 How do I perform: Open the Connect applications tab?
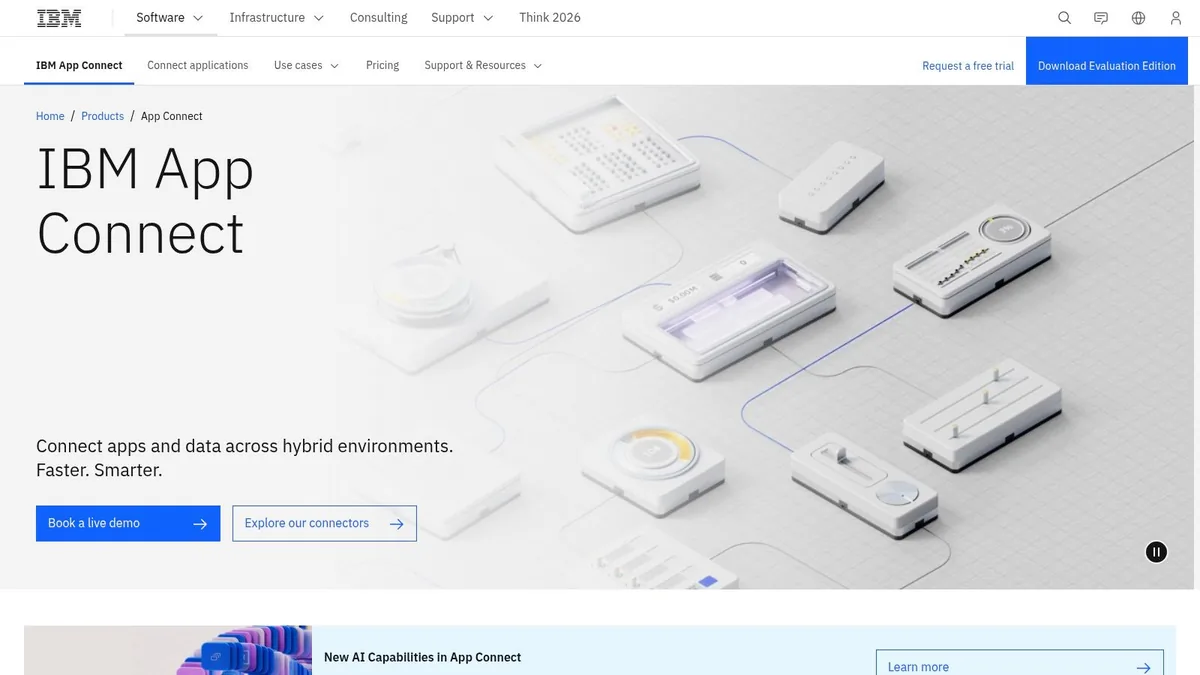tap(198, 65)
